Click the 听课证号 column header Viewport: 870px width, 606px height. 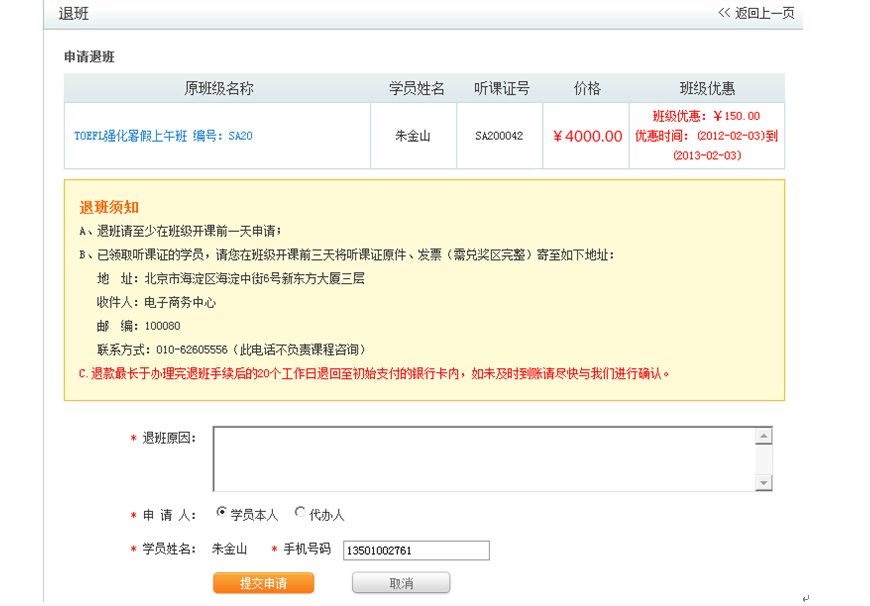(501, 88)
